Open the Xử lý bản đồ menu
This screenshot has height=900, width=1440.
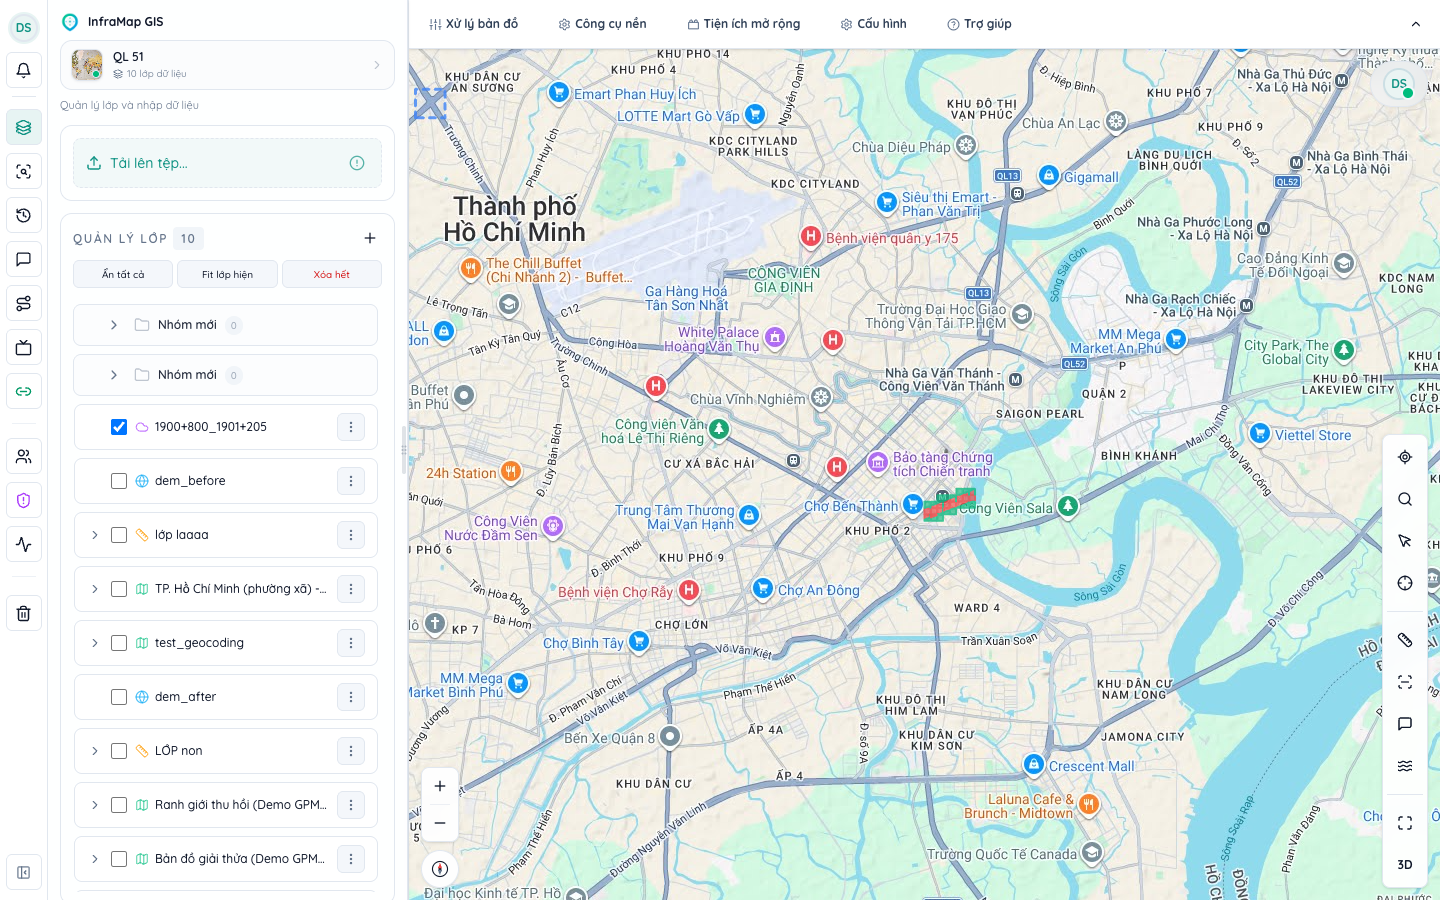[x=474, y=24]
